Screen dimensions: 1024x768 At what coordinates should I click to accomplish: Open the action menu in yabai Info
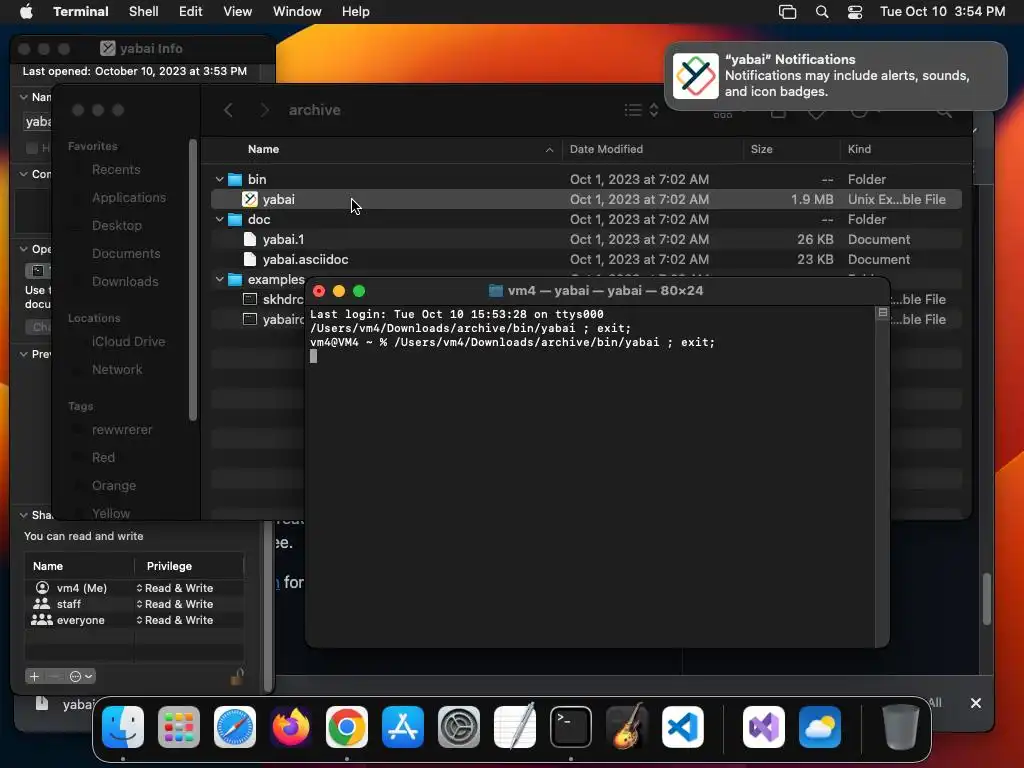[82, 677]
